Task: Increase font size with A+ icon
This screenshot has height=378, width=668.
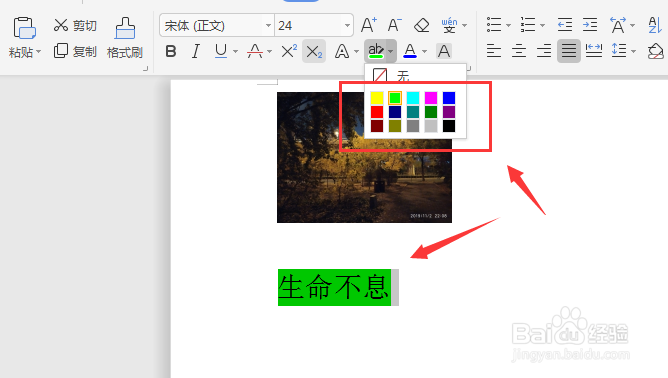Action: click(x=369, y=25)
